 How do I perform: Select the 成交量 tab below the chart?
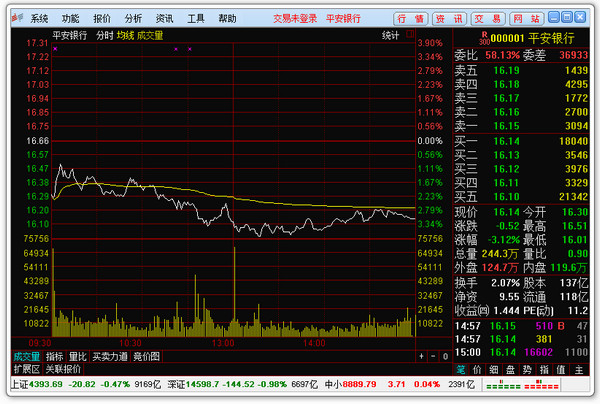[27, 357]
